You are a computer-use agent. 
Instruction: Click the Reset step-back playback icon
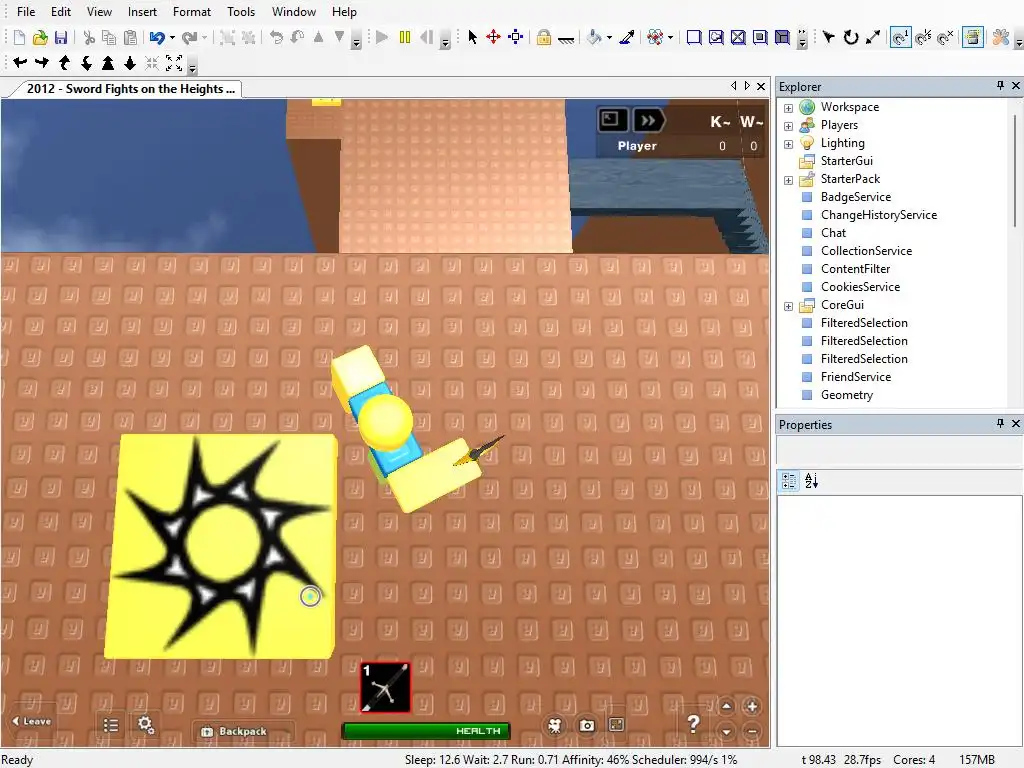coord(426,37)
